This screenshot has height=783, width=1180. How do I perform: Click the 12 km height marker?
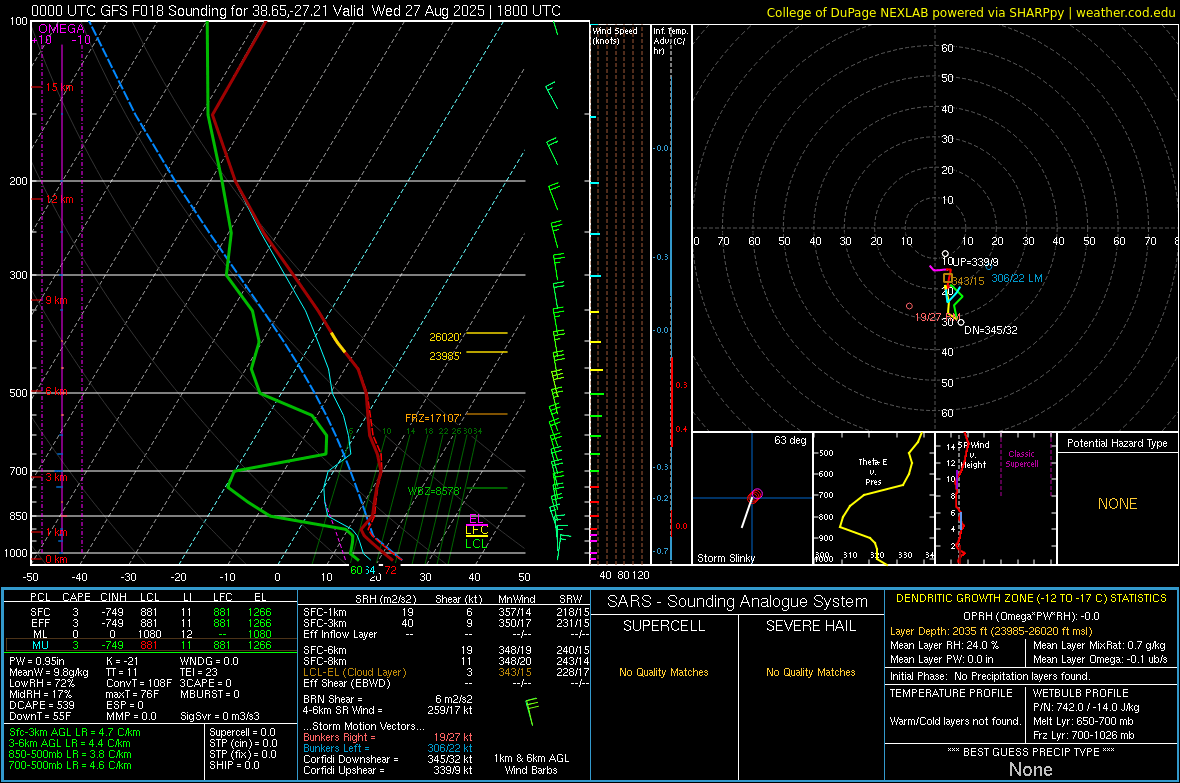(x=59, y=200)
